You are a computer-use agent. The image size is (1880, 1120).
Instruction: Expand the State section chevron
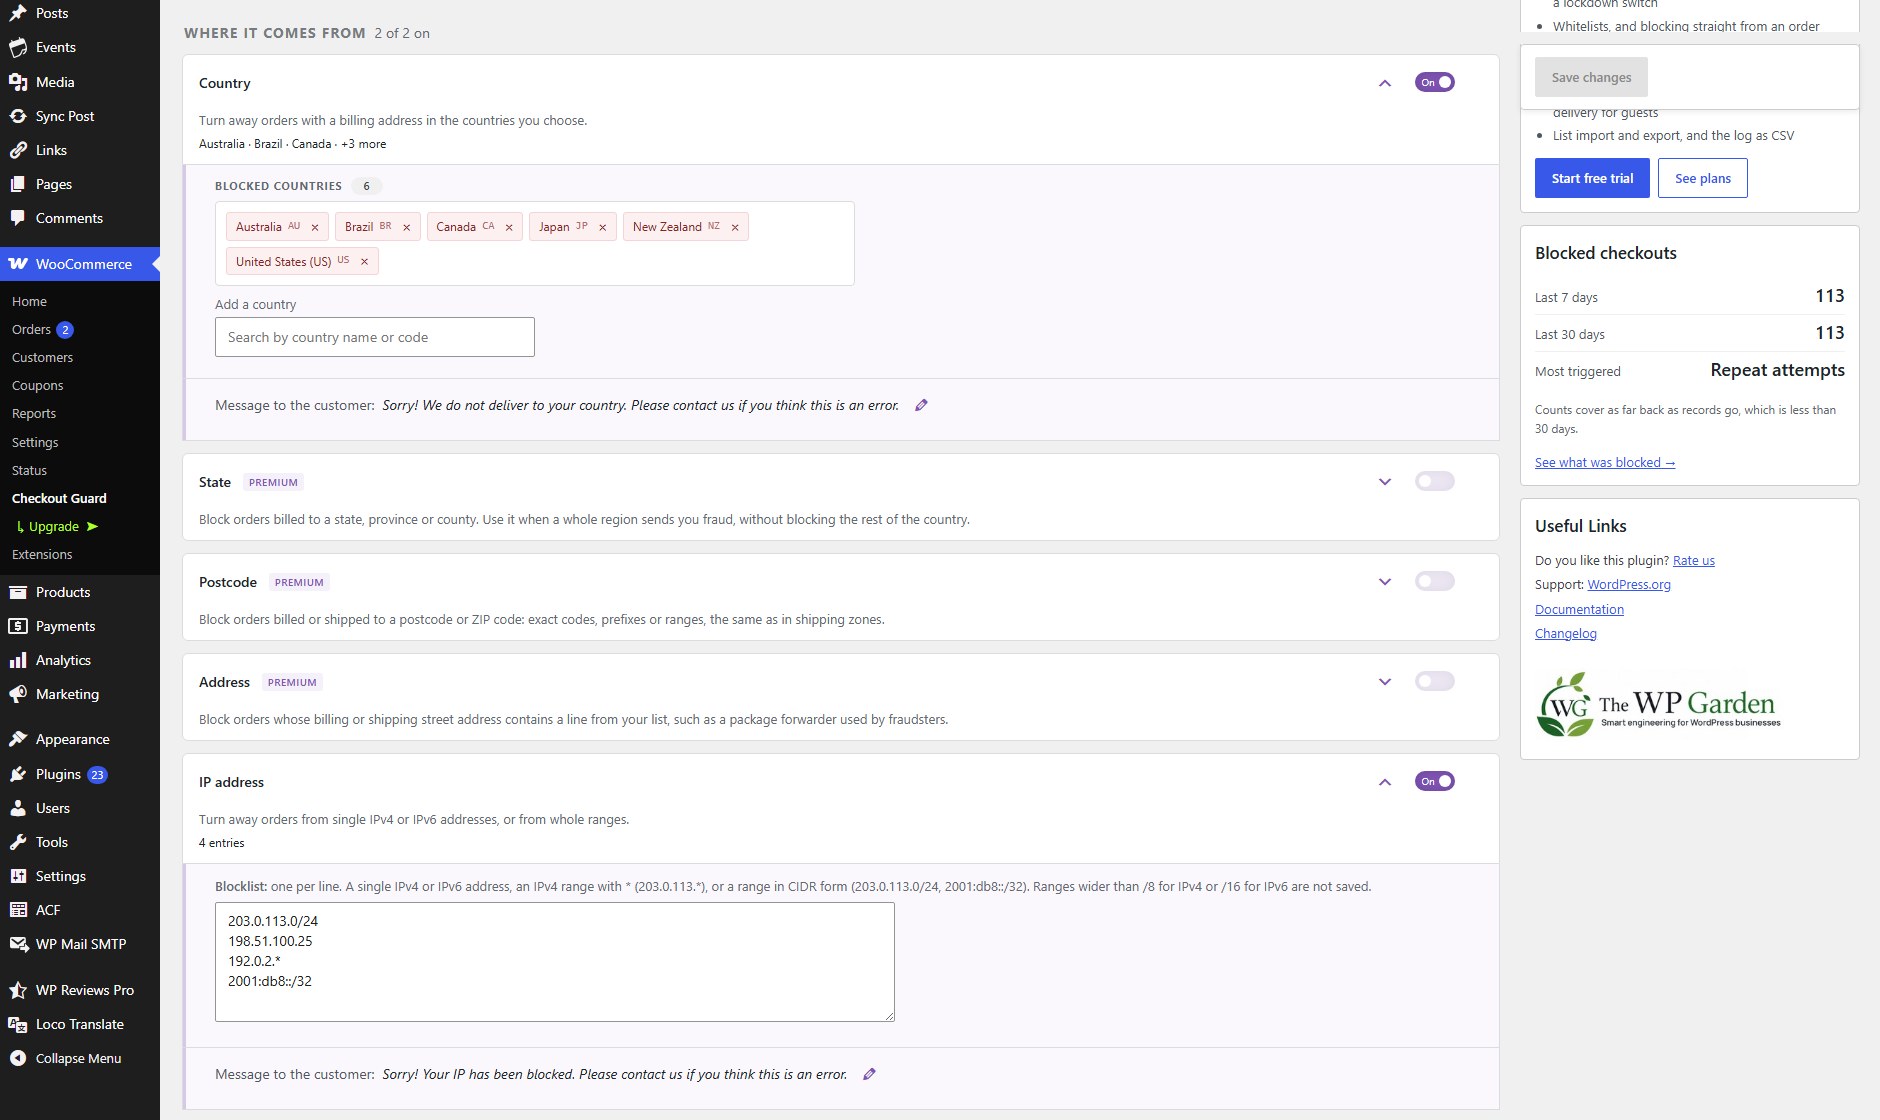(x=1385, y=482)
